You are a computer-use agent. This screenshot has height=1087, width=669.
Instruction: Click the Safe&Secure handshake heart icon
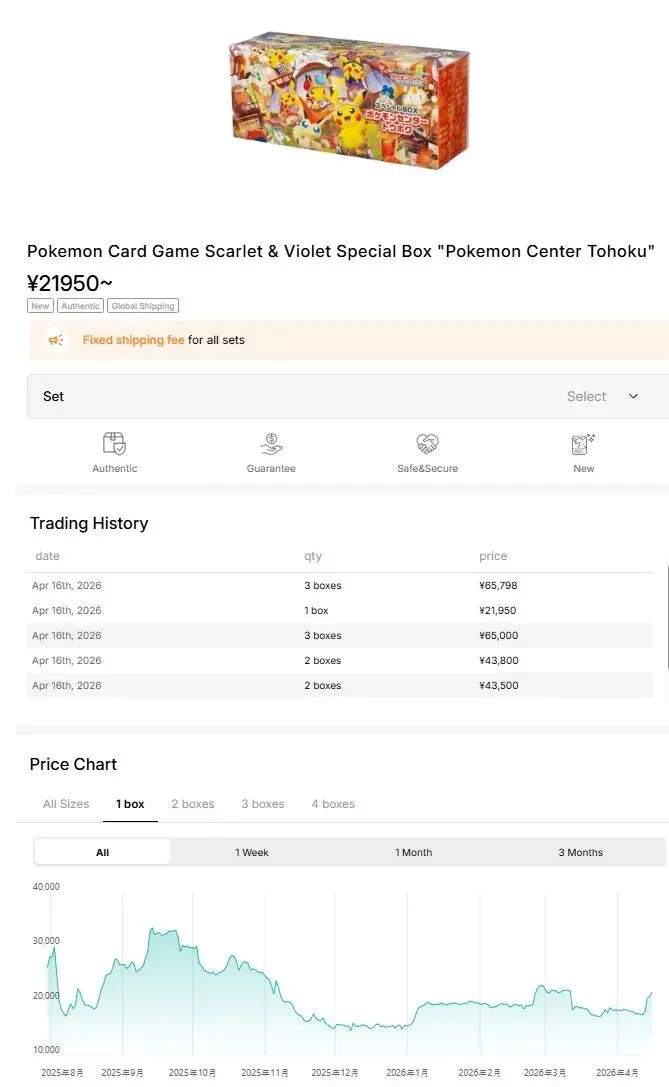[x=427, y=443]
